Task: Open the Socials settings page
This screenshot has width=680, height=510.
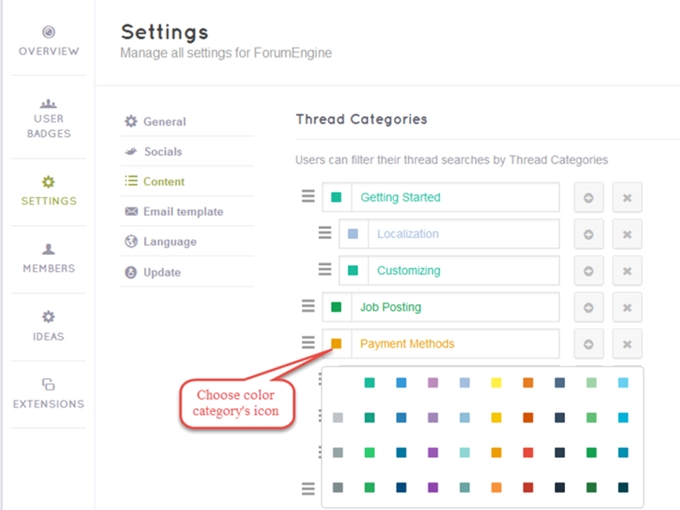Action: tap(162, 152)
